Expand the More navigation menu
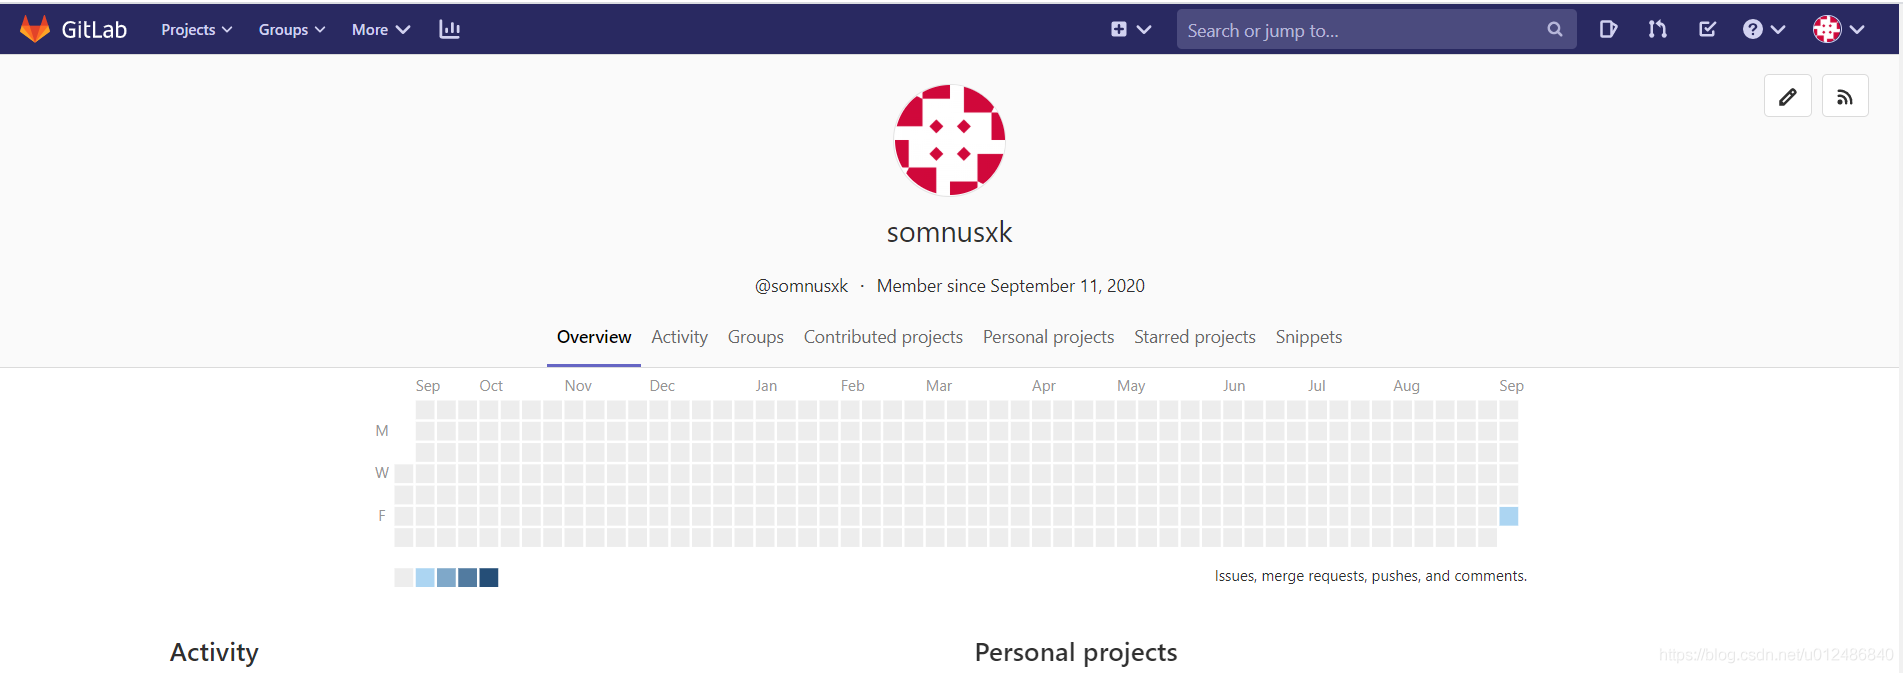 (x=381, y=30)
